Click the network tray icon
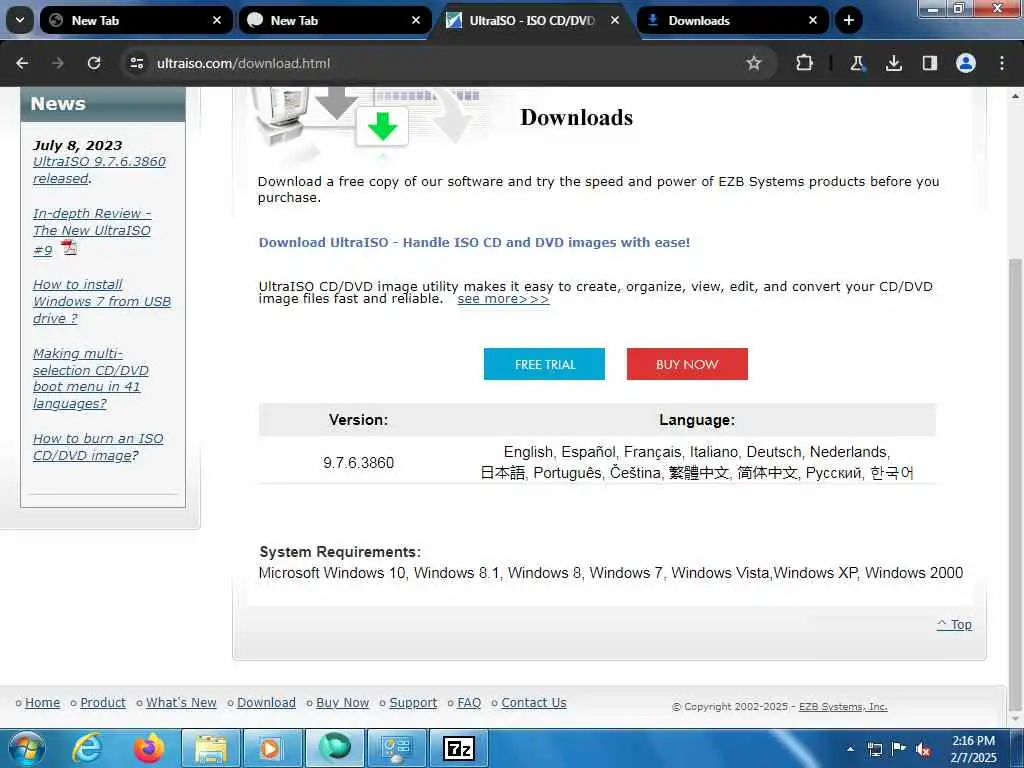This screenshot has height=768, width=1024. (x=875, y=749)
